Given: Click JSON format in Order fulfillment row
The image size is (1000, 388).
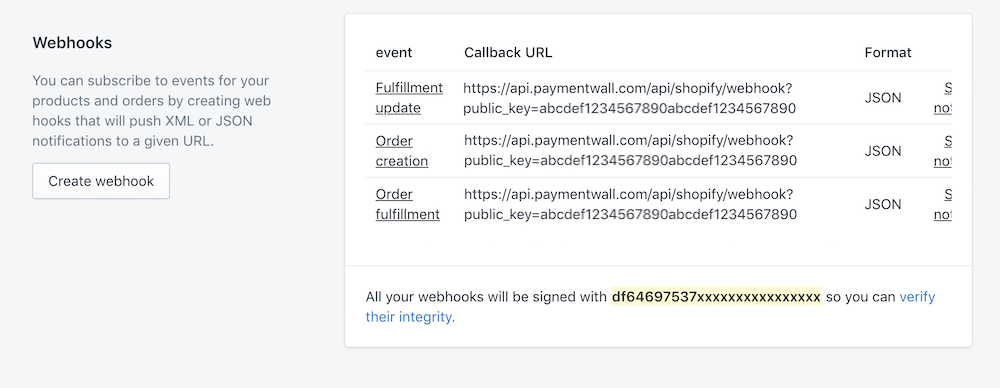Looking at the screenshot, I should click(x=883, y=205).
